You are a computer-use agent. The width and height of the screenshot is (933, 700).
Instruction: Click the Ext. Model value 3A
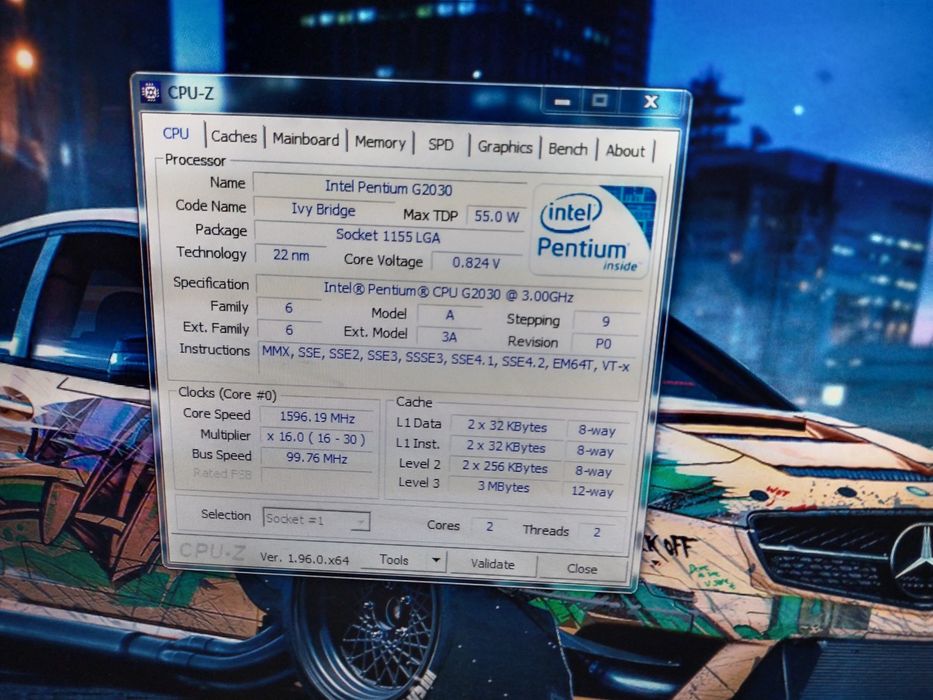(x=449, y=337)
